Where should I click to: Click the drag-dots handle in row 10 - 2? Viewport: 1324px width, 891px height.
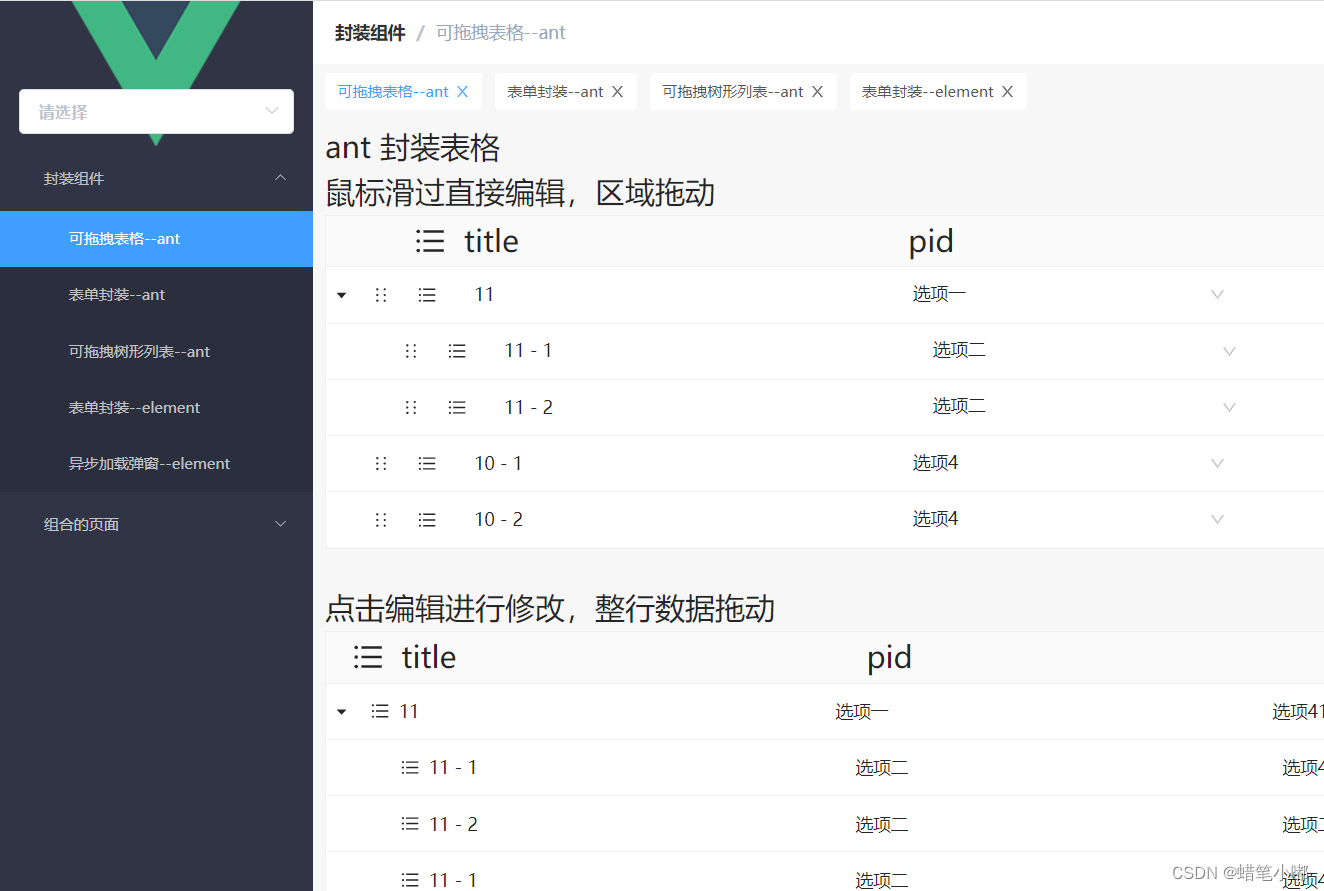coord(381,519)
